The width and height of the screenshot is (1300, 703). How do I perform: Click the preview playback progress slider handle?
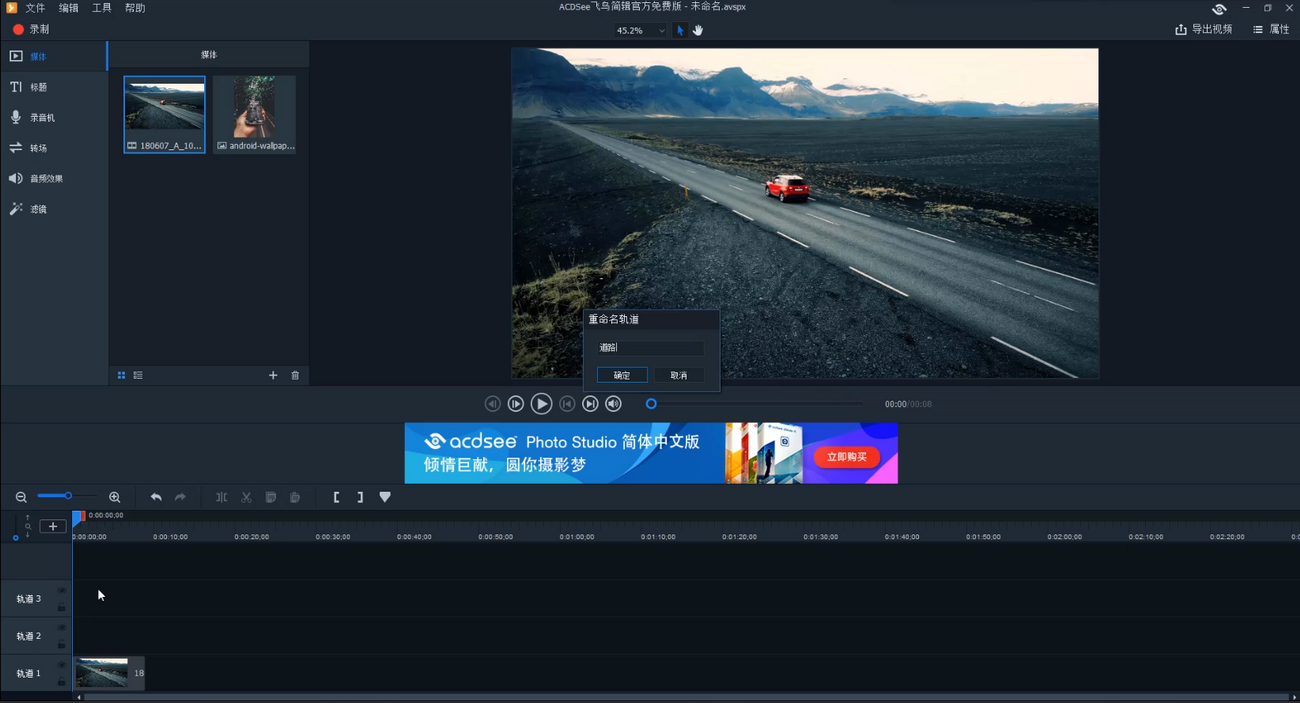click(651, 404)
